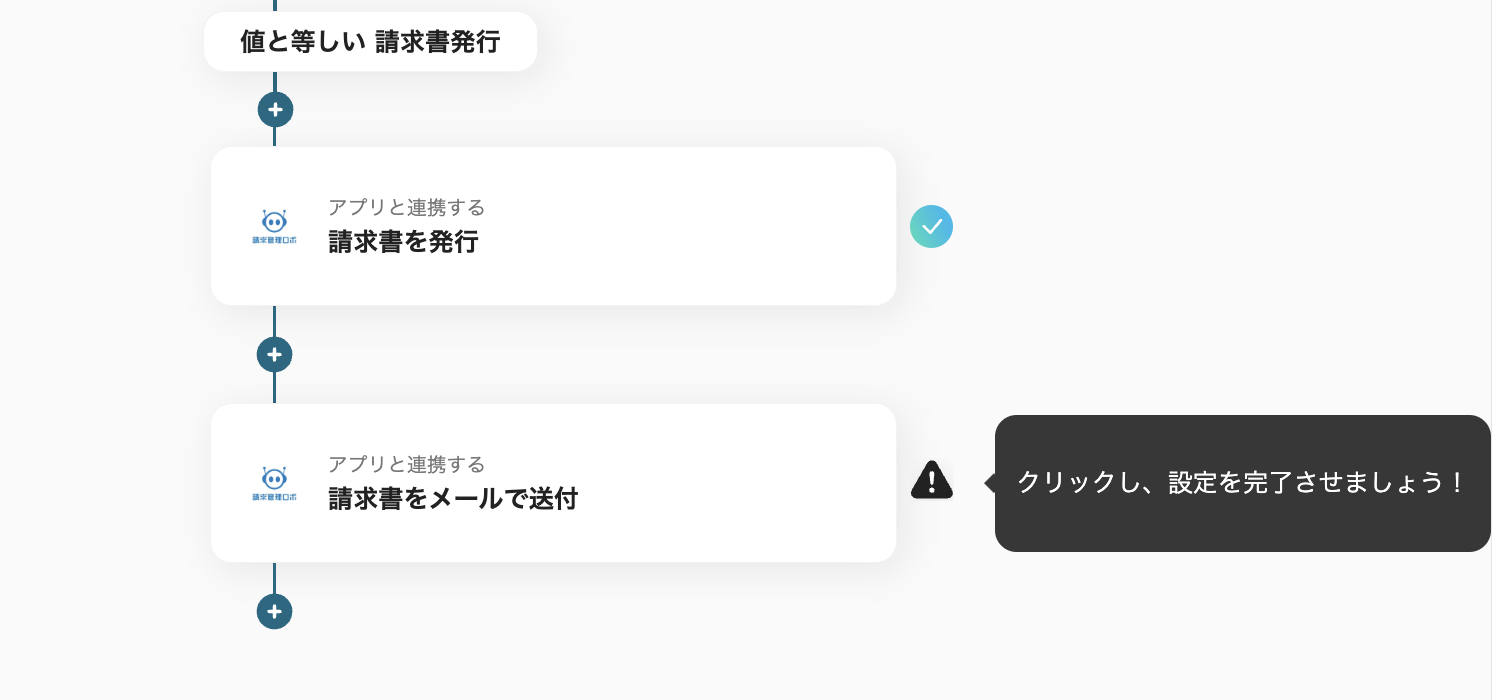The image size is (1496, 700).
Task: Open the 請求書をメールで送付 step title
Action: [x=453, y=498]
